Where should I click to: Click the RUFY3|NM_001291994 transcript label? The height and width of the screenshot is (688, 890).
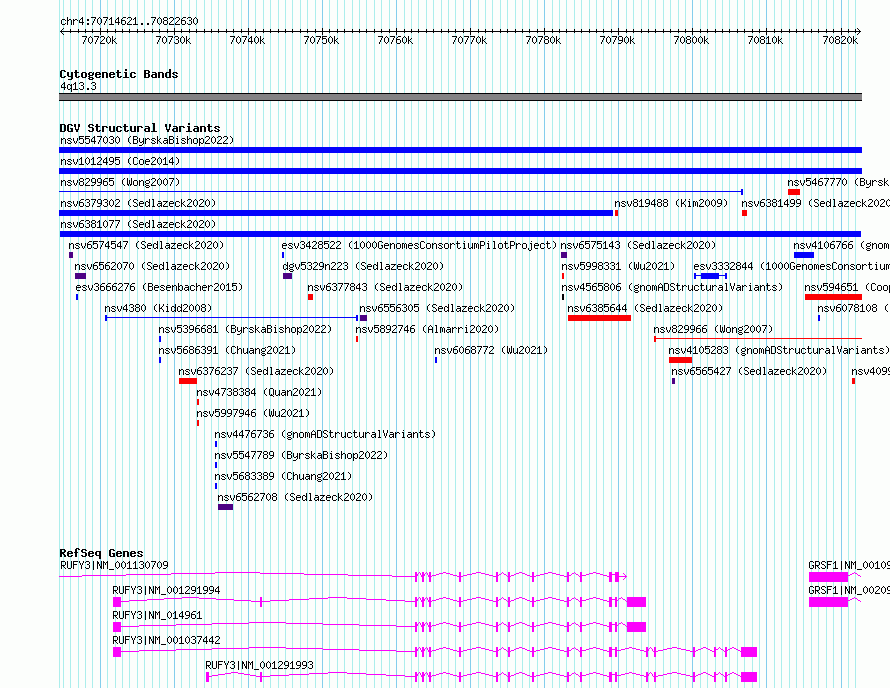166,590
